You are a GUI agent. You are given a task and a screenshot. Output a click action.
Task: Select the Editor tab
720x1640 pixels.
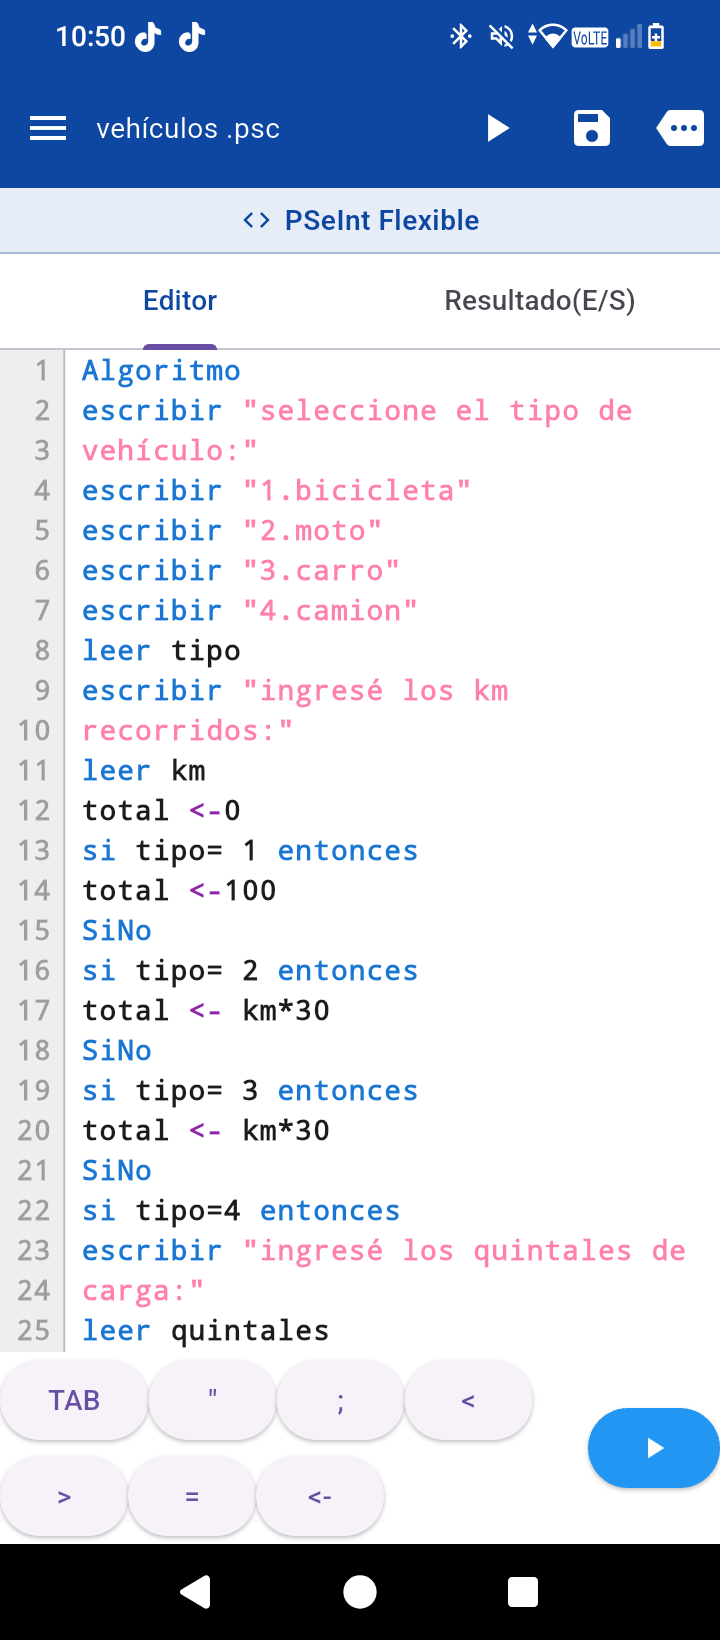[x=180, y=300]
